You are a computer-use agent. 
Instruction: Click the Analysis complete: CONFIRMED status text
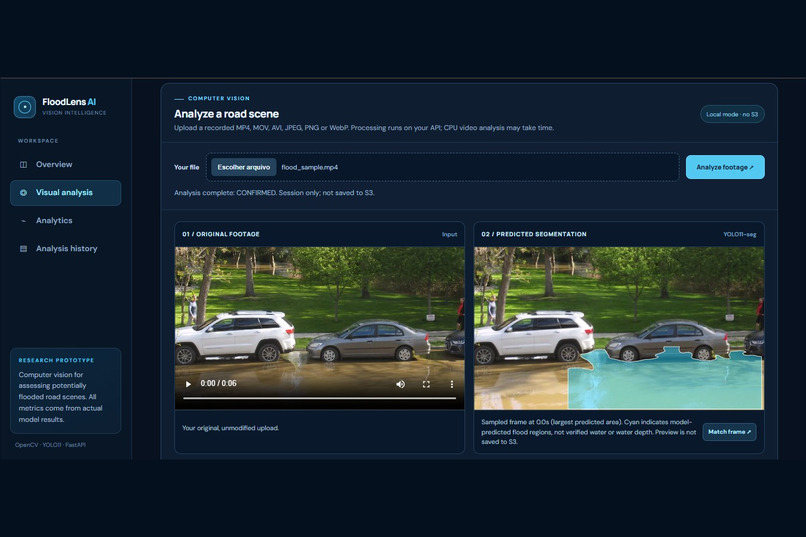274,193
